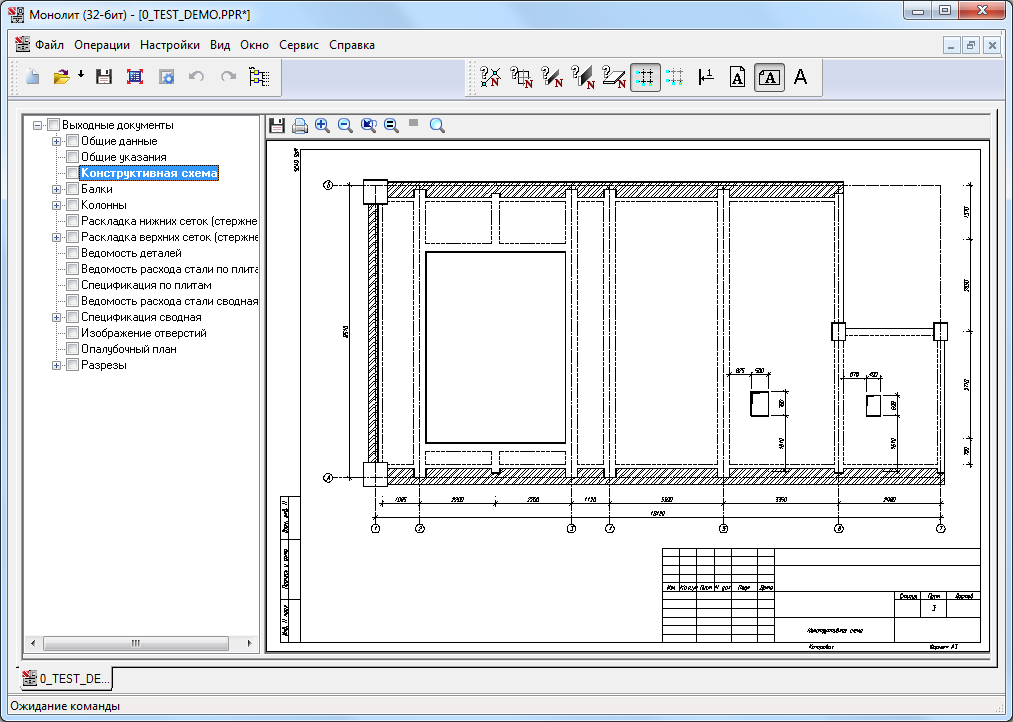The height and width of the screenshot is (722, 1013).
Task: Save the drawing via preview toolbar diskette
Action: point(277,125)
